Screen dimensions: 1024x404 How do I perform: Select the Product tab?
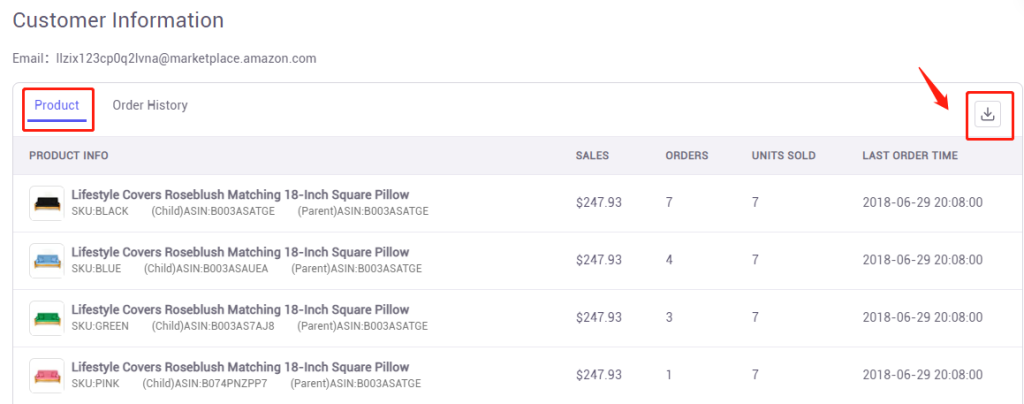point(57,105)
